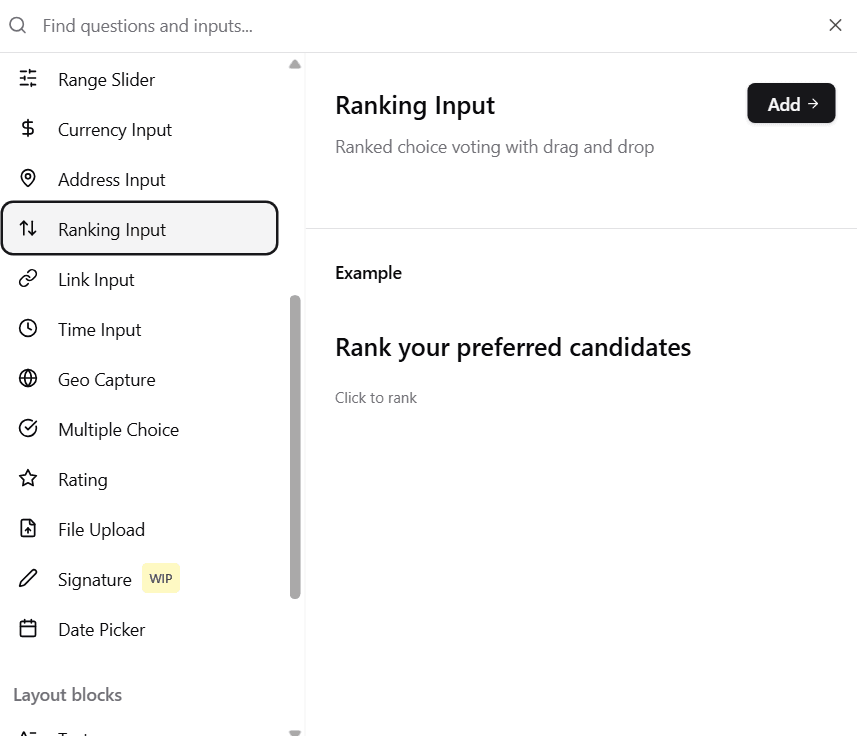Open the Multiple Choice block entry
The height and width of the screenshot is (736, 857).
(x=120, y=429)
